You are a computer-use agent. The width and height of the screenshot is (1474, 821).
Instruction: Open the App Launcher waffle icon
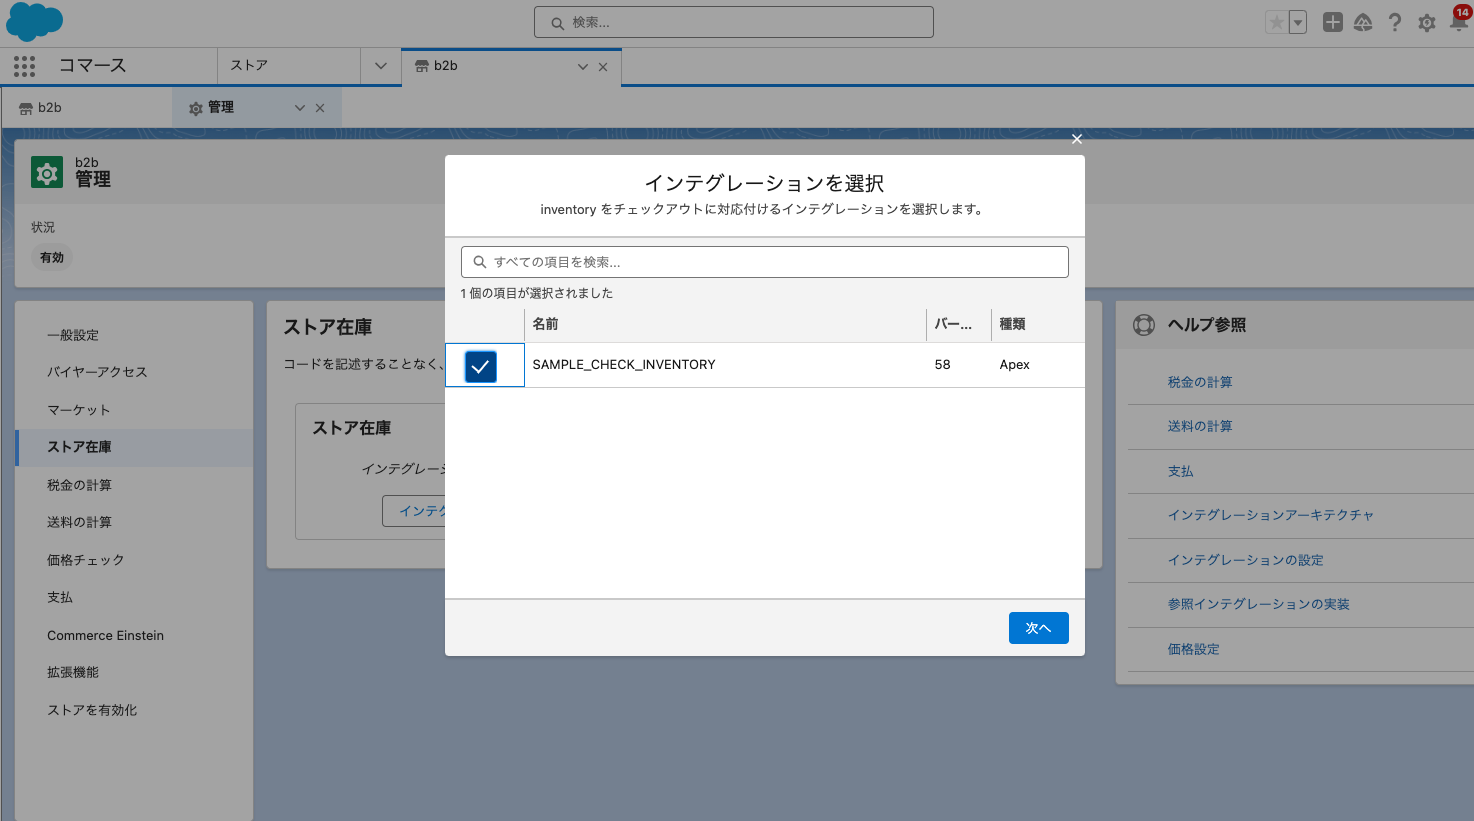[x=24, y=66]
